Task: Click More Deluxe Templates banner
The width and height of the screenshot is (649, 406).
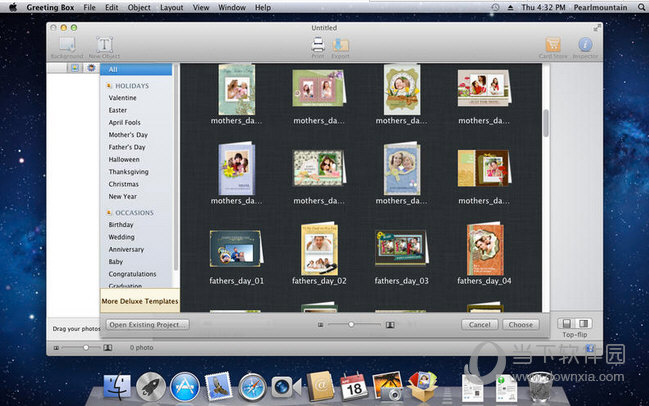Action: point(140,301)
